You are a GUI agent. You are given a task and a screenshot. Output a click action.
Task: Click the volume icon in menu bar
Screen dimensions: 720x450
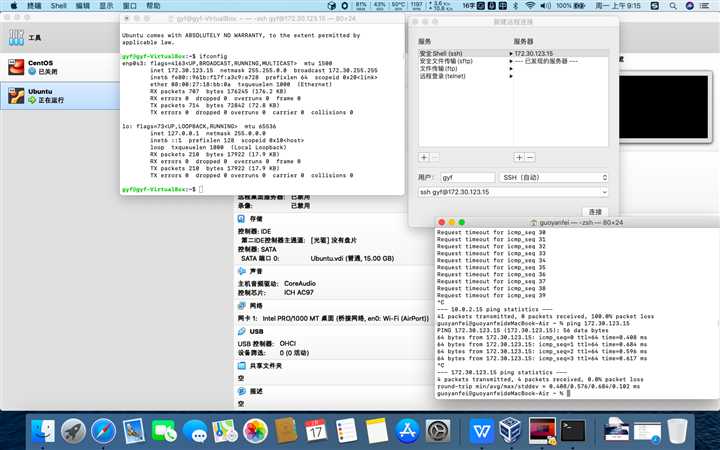point(546,6)
